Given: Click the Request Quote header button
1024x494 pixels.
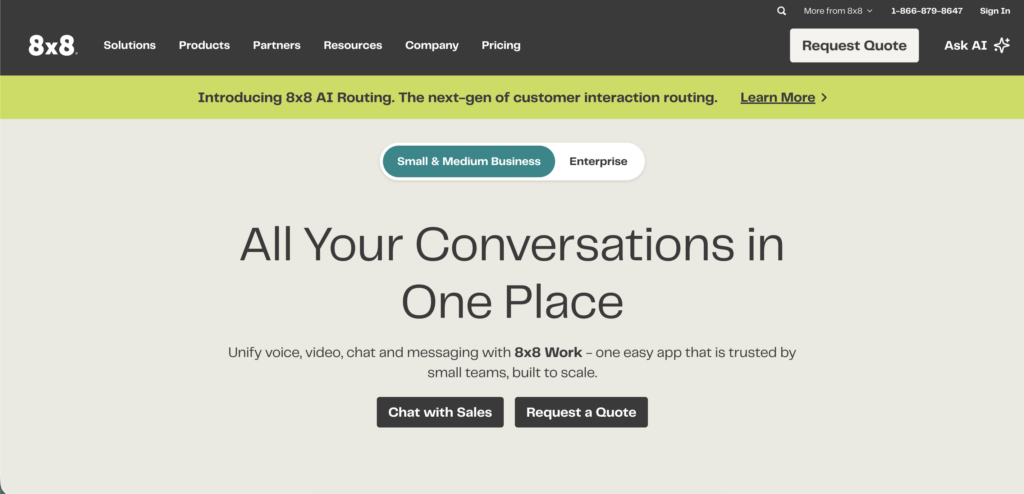Looking at the screenshot, I should click(x=854, y=46).
